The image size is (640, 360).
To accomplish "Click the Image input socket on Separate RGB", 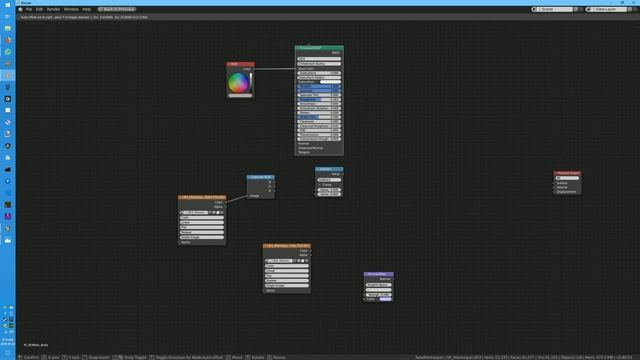I will pos(247,196).
